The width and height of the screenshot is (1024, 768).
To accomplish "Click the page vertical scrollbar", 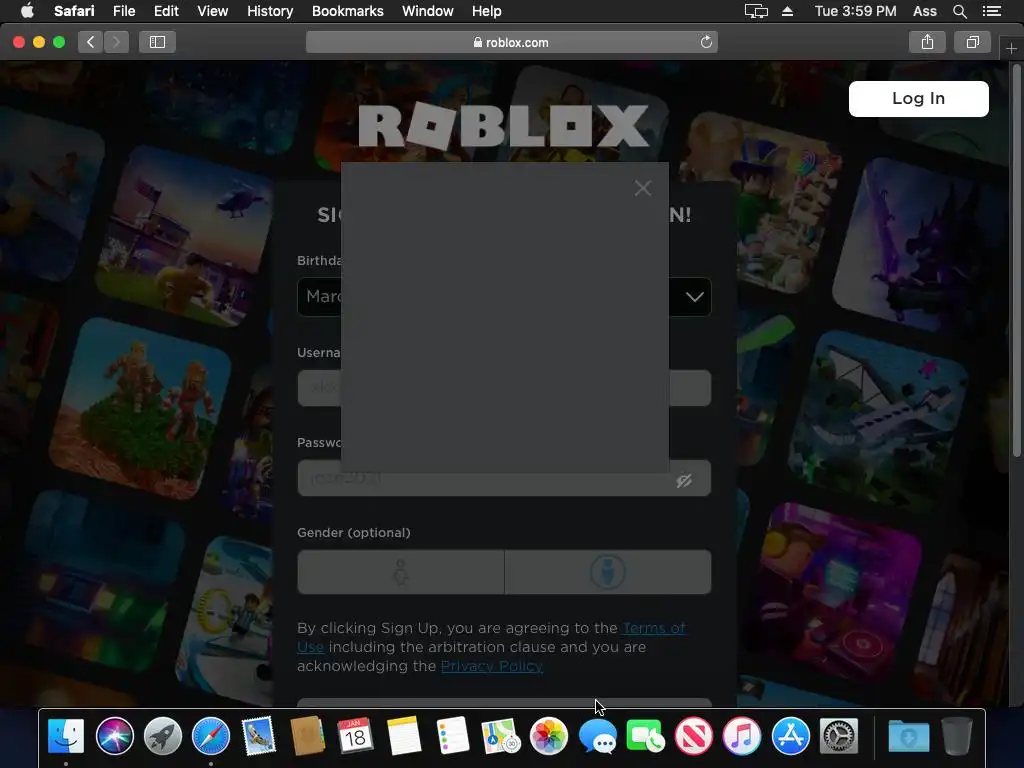I will [1017, 261].
